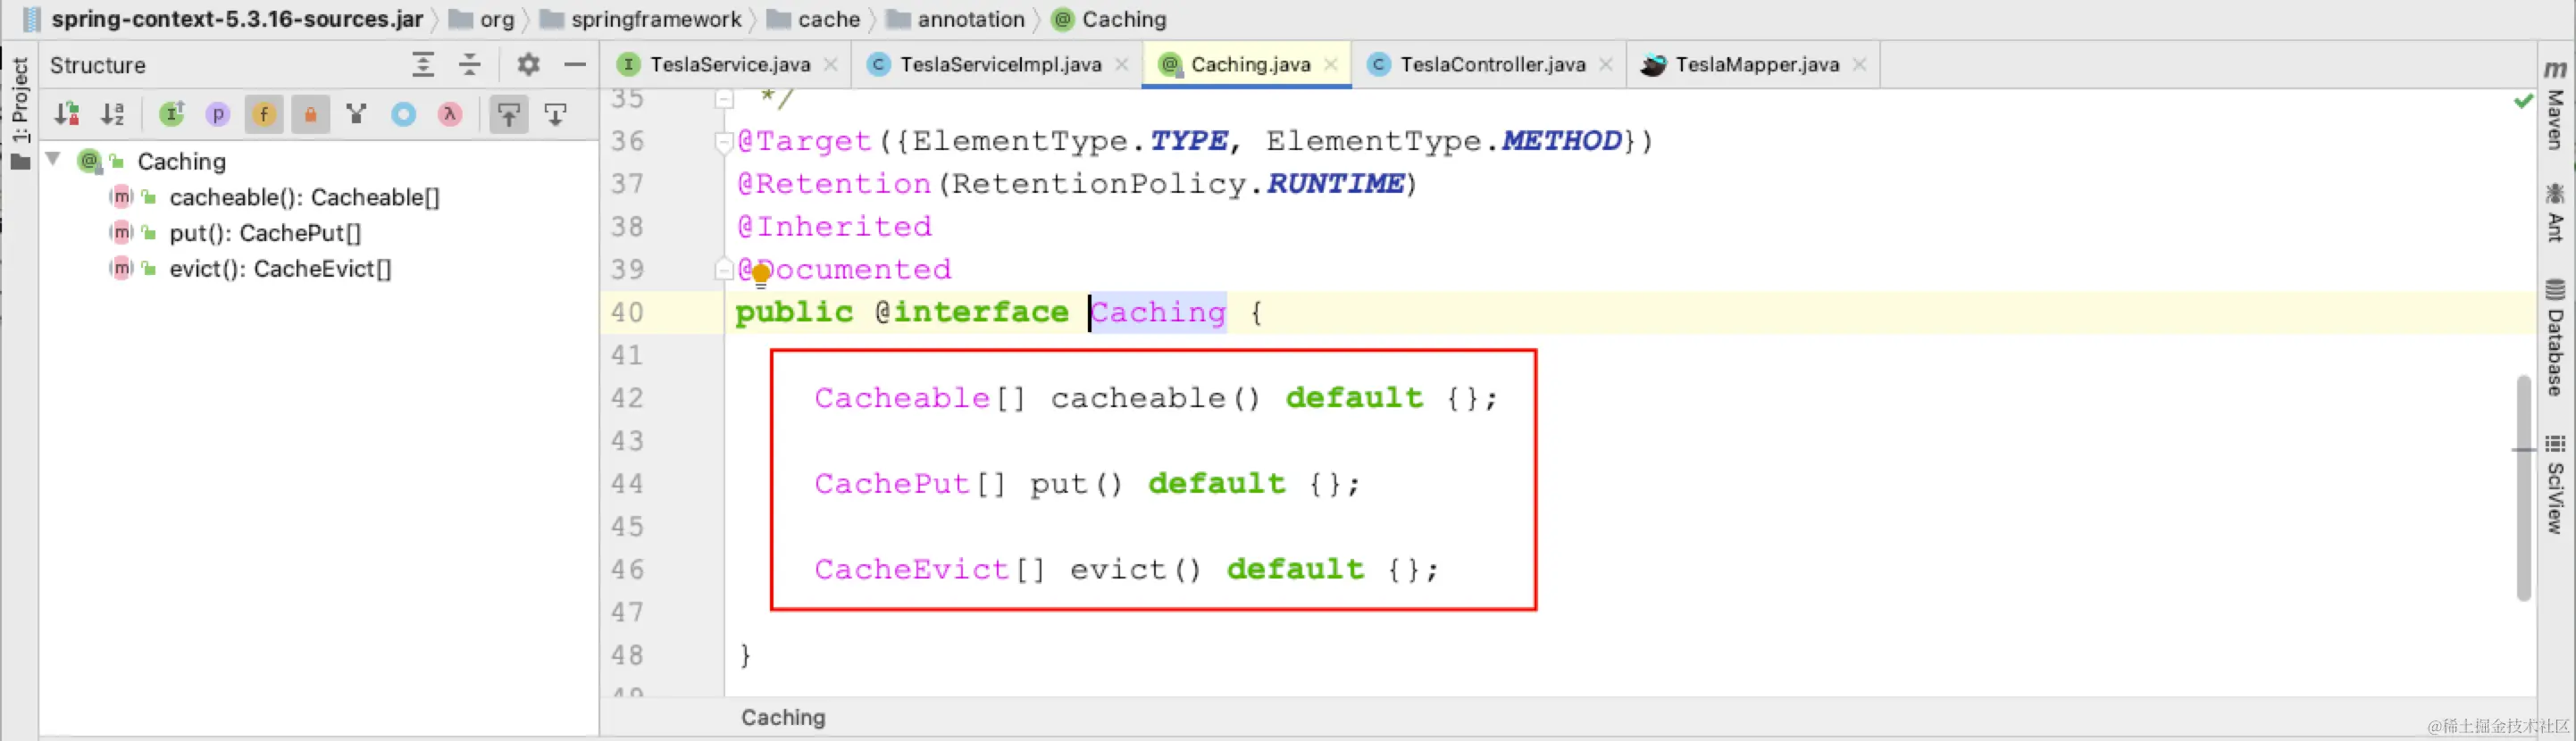The height and width of the screenshot is (741, 2576).
Task: Open the Maven tool window
Action: 2555,105
